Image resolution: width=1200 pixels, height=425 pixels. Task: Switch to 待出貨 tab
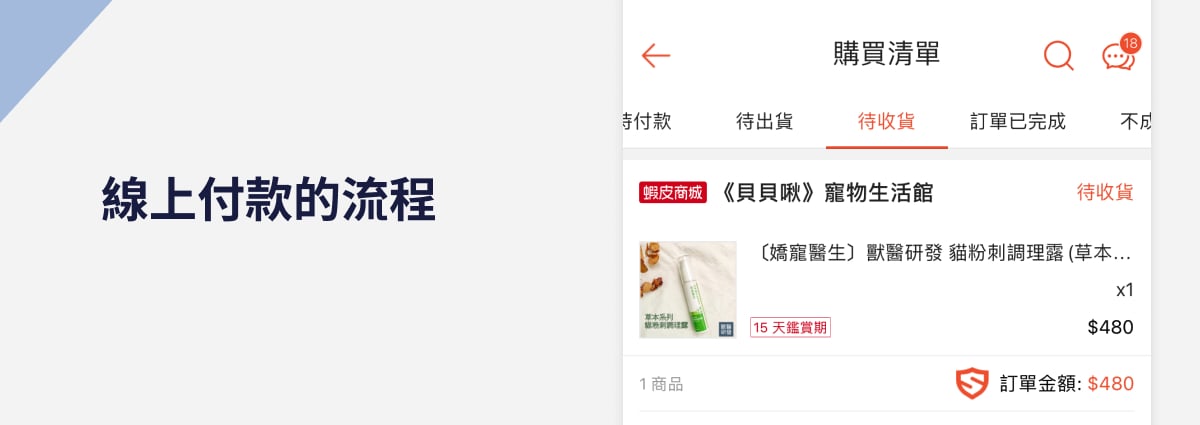click(765, 122)
